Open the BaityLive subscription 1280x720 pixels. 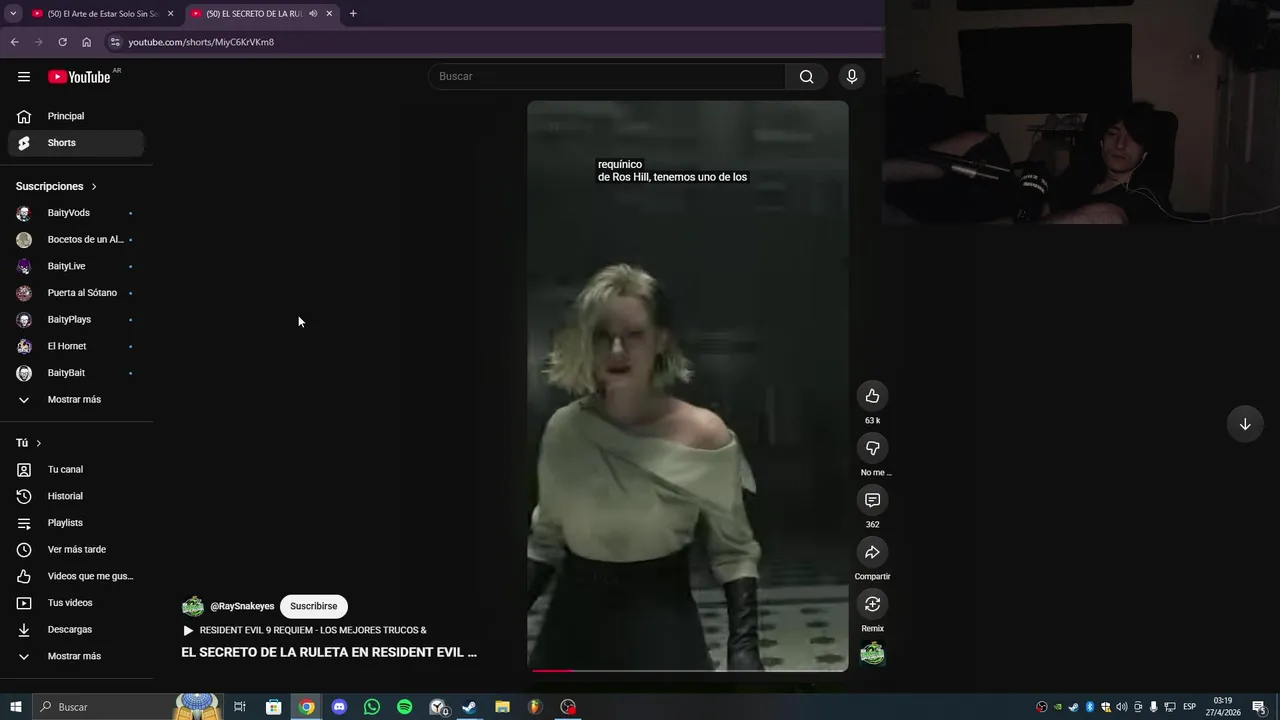76,266
